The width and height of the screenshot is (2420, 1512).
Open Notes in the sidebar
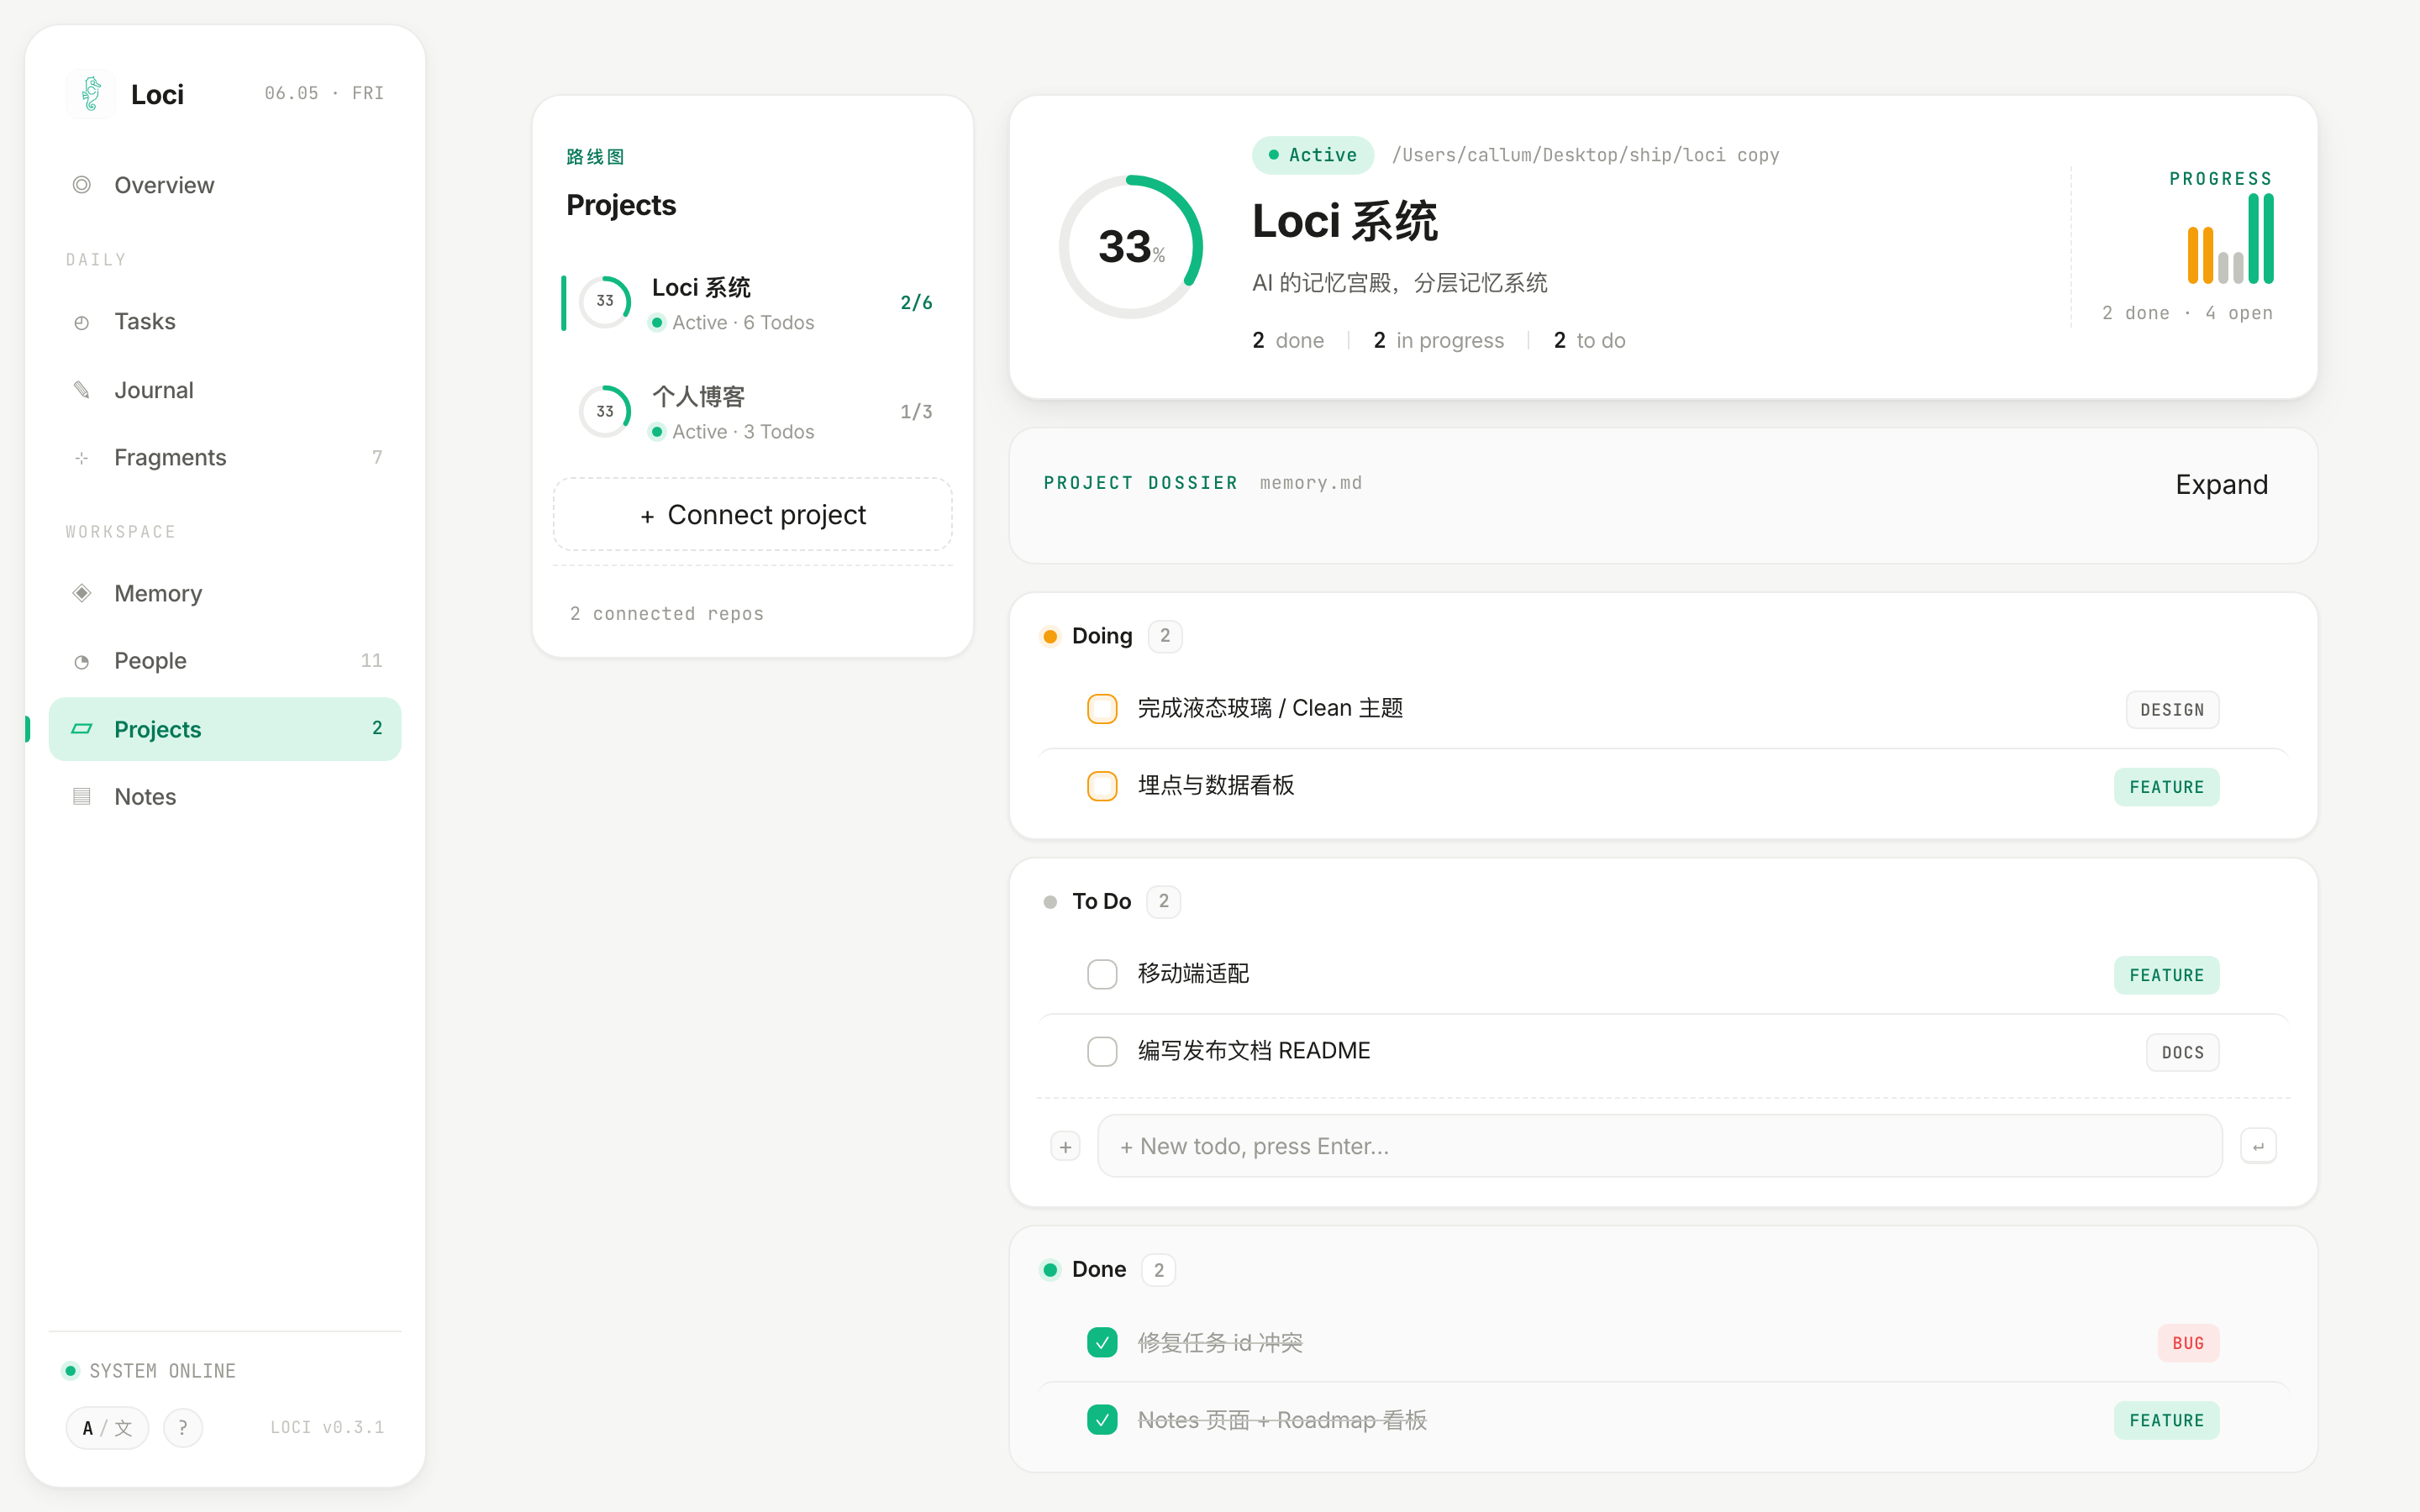pos(225,797)
